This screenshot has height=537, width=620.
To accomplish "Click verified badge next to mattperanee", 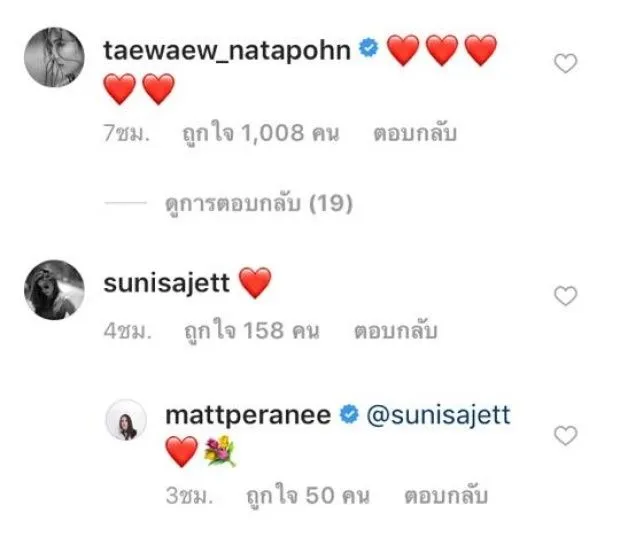I will [x=349, y=416].
